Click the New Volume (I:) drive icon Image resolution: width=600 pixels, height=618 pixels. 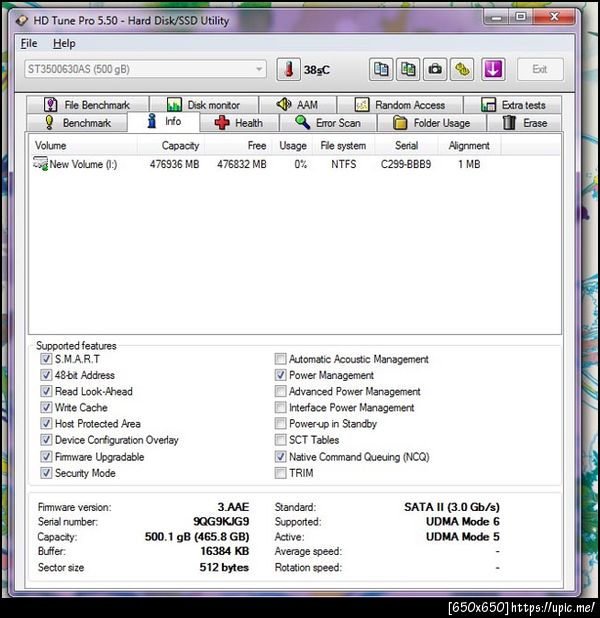tap(40, 164)
